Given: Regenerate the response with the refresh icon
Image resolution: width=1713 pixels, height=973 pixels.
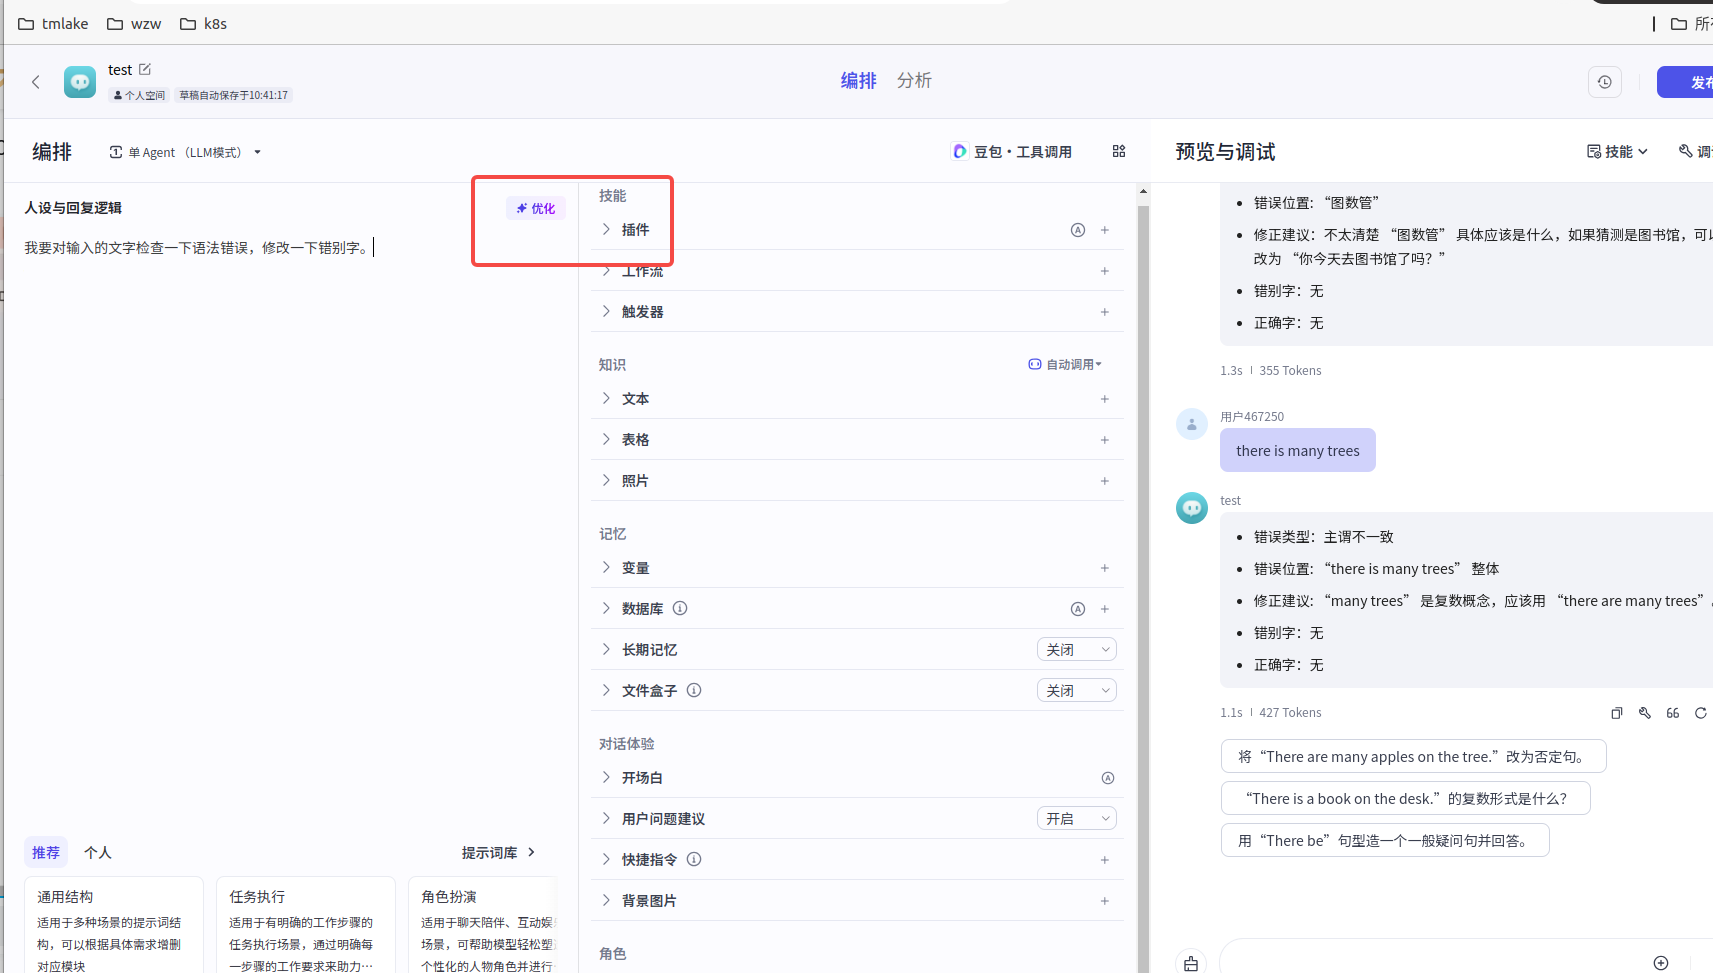Looking at the screenshot, I should point(1700,713).
